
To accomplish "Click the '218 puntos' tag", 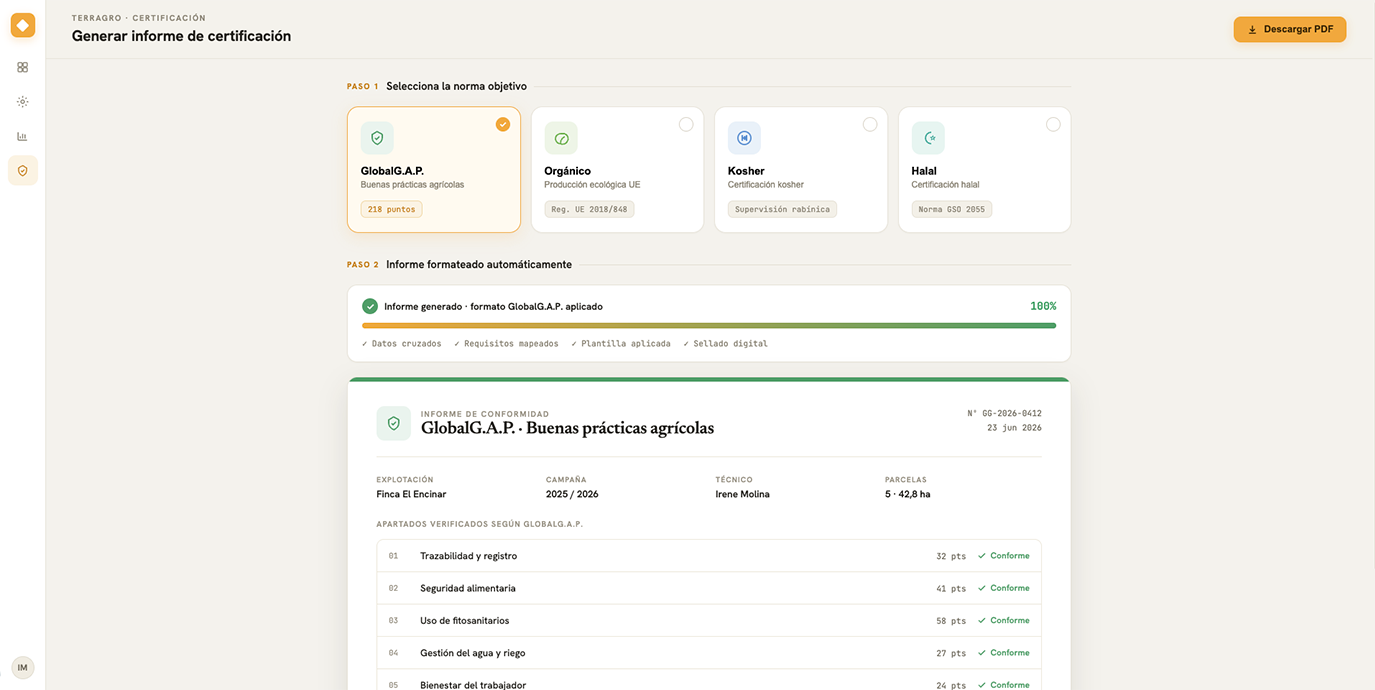I will click(391, 210).
